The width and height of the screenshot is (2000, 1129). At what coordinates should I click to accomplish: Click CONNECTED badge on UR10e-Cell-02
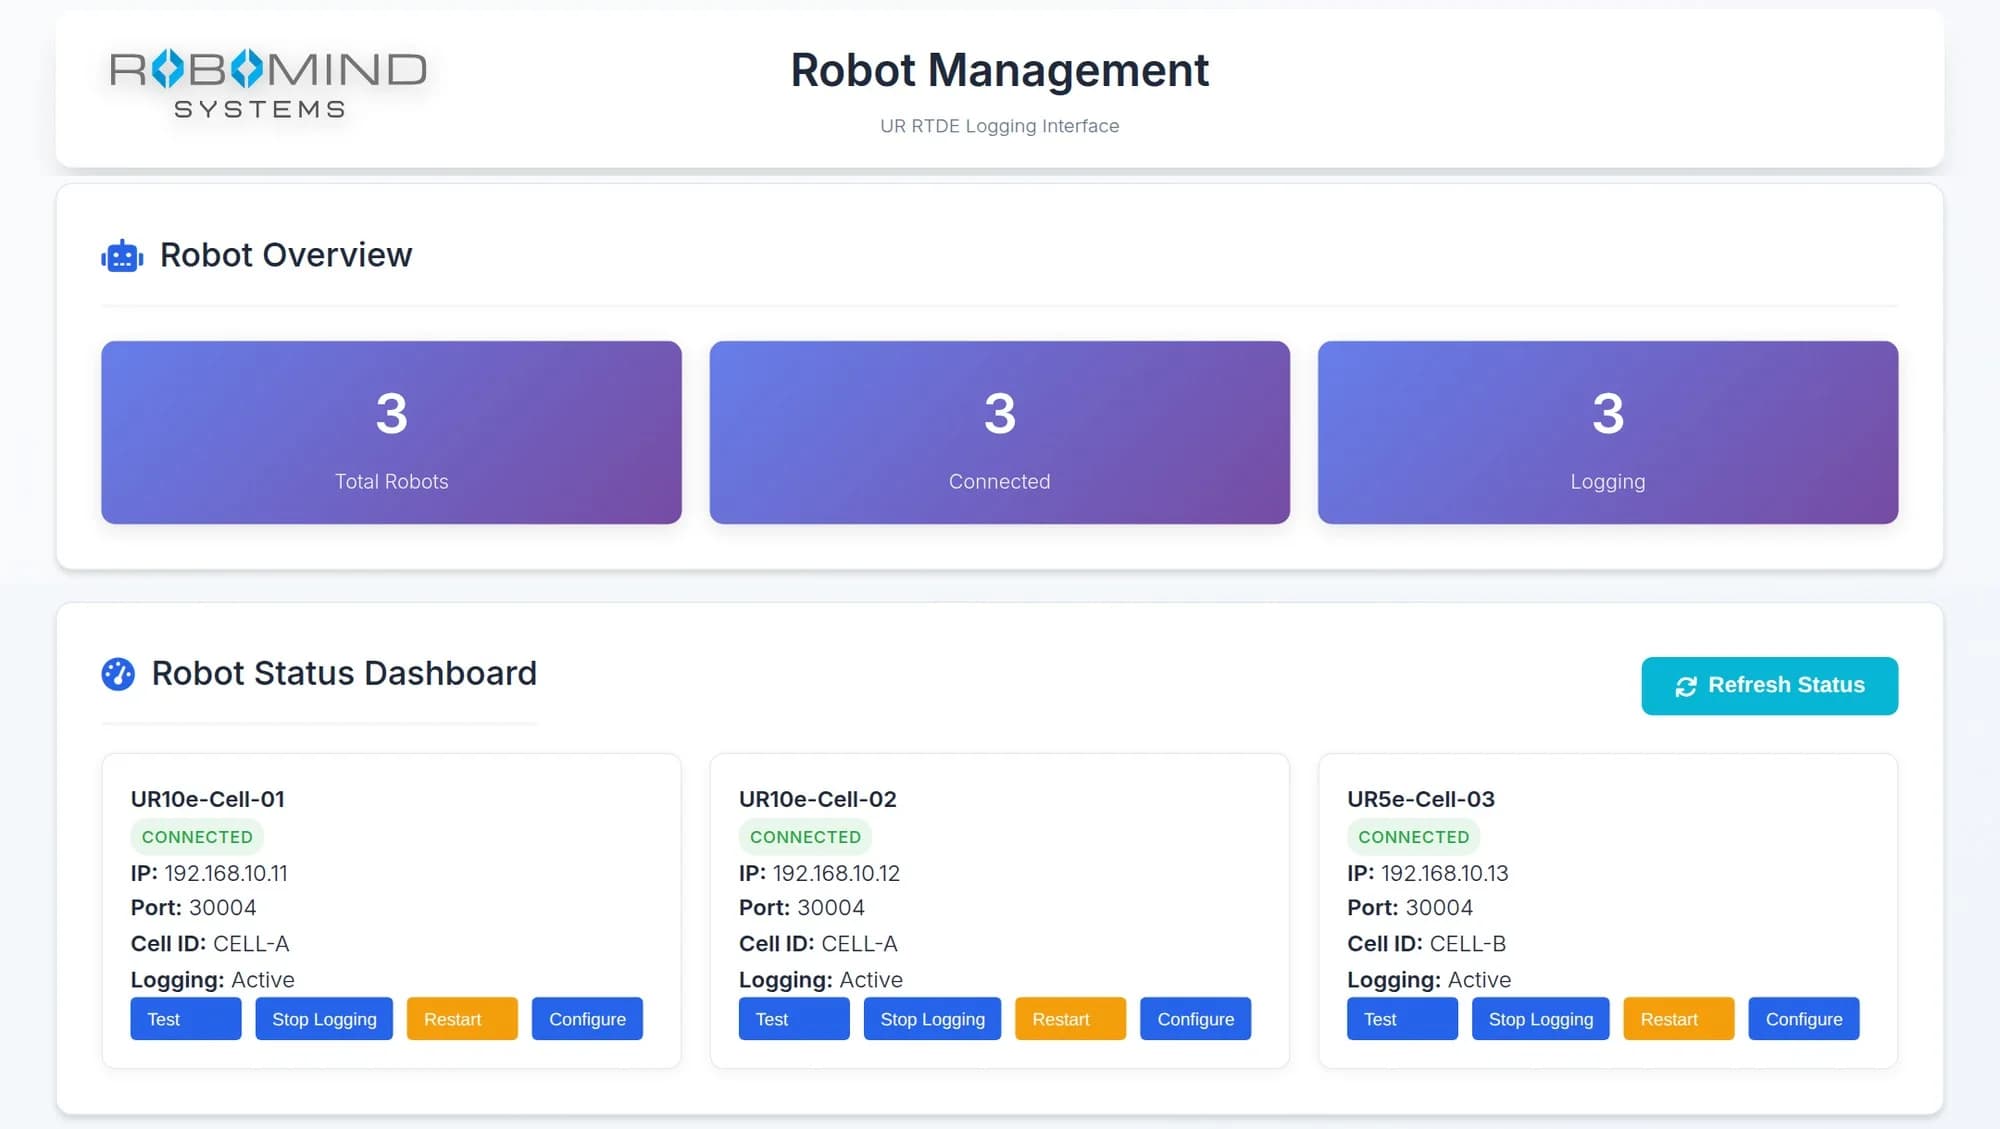805,837
